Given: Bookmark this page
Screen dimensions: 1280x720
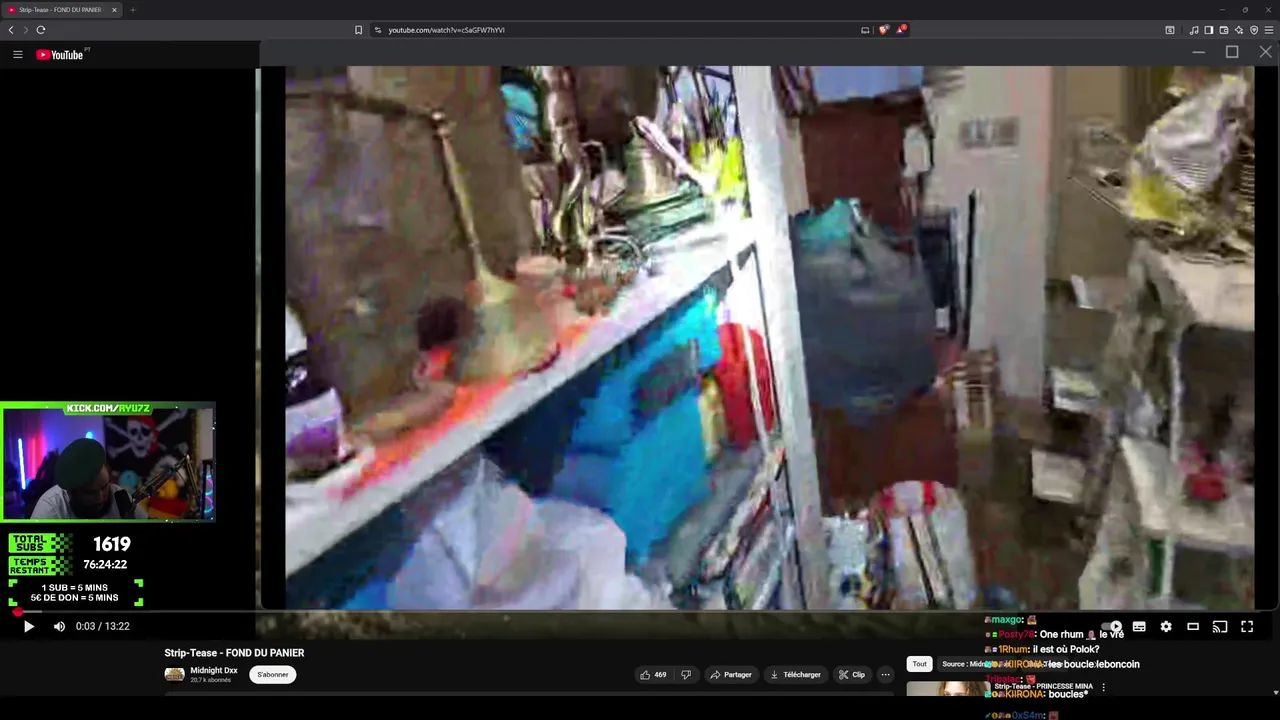Looking at the screenshot, I should point(358,30).
